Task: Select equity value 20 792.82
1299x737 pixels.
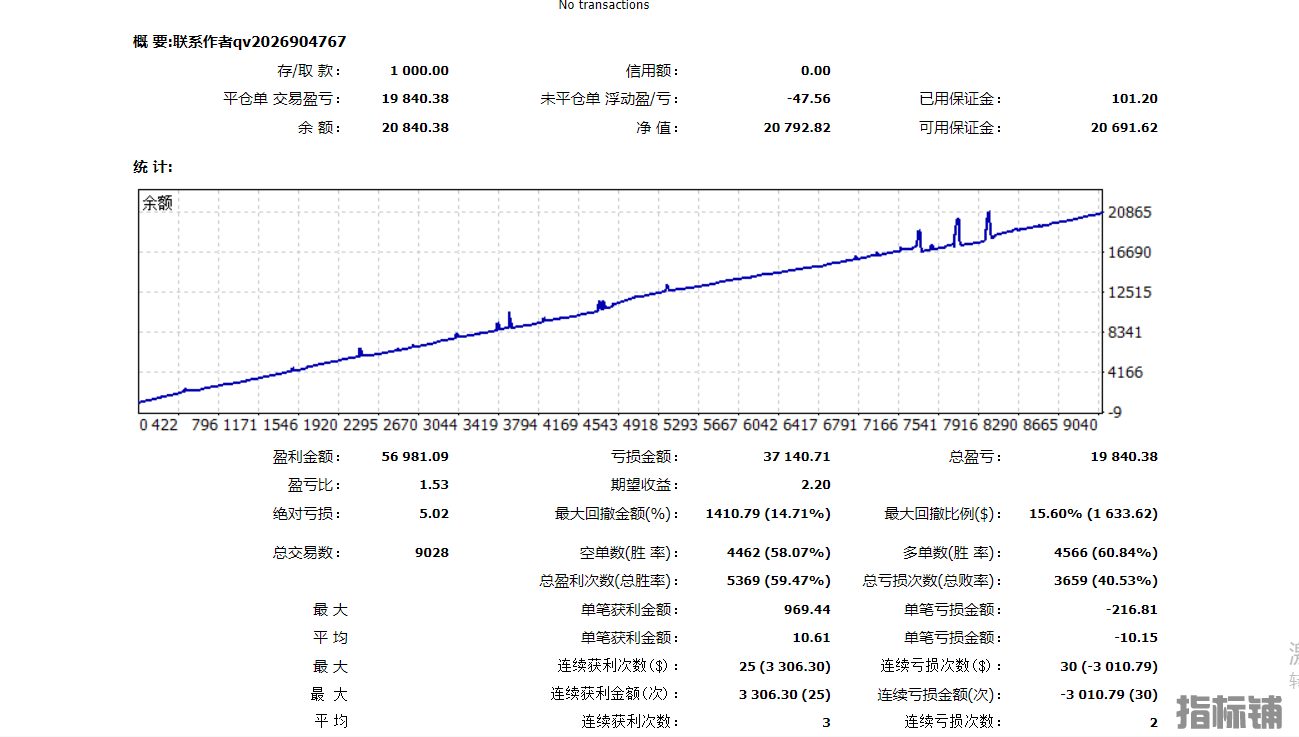Action: 797,128
